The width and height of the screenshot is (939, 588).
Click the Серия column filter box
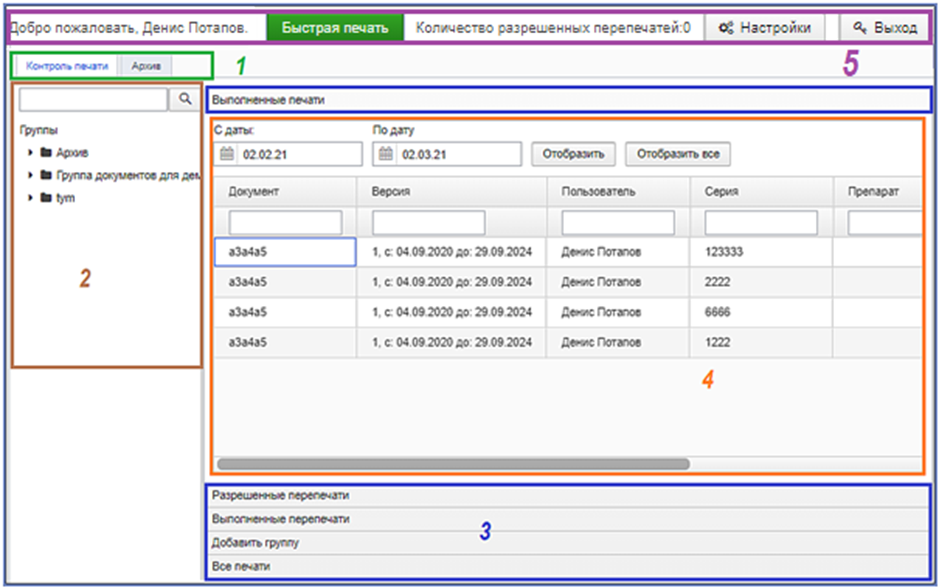click(x=761, y=223)
